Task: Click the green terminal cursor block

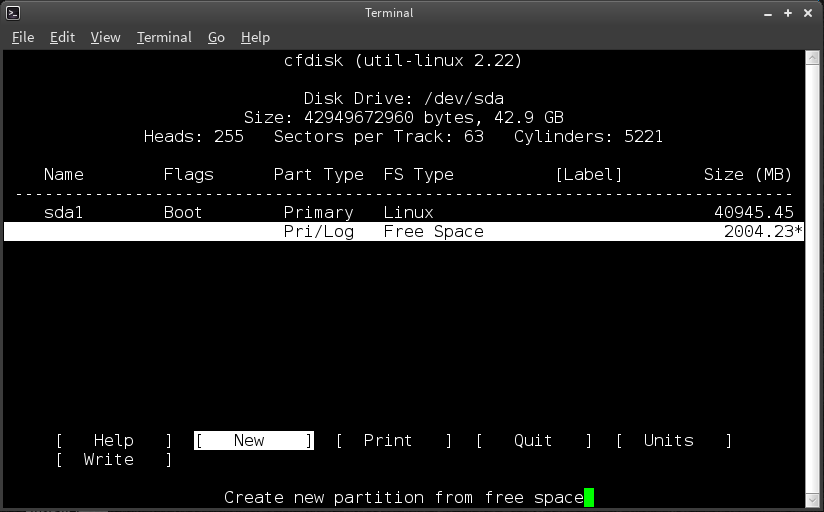Action: (589, 497)
